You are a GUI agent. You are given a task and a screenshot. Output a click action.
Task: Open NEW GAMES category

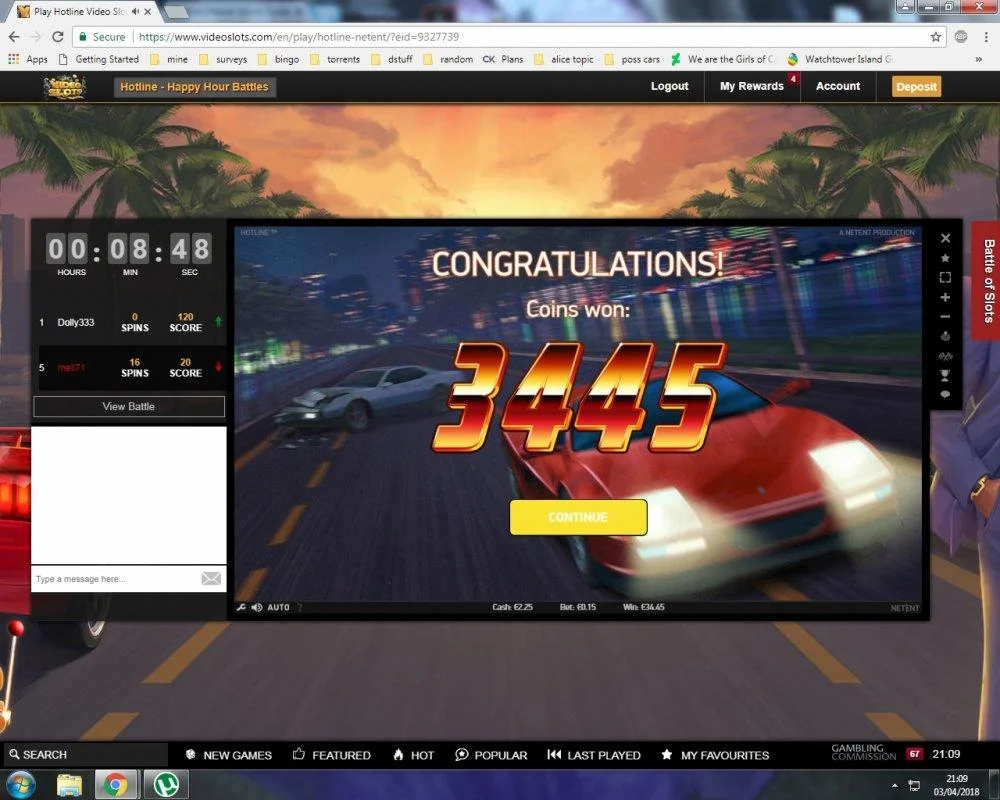[x=228, y=755]
